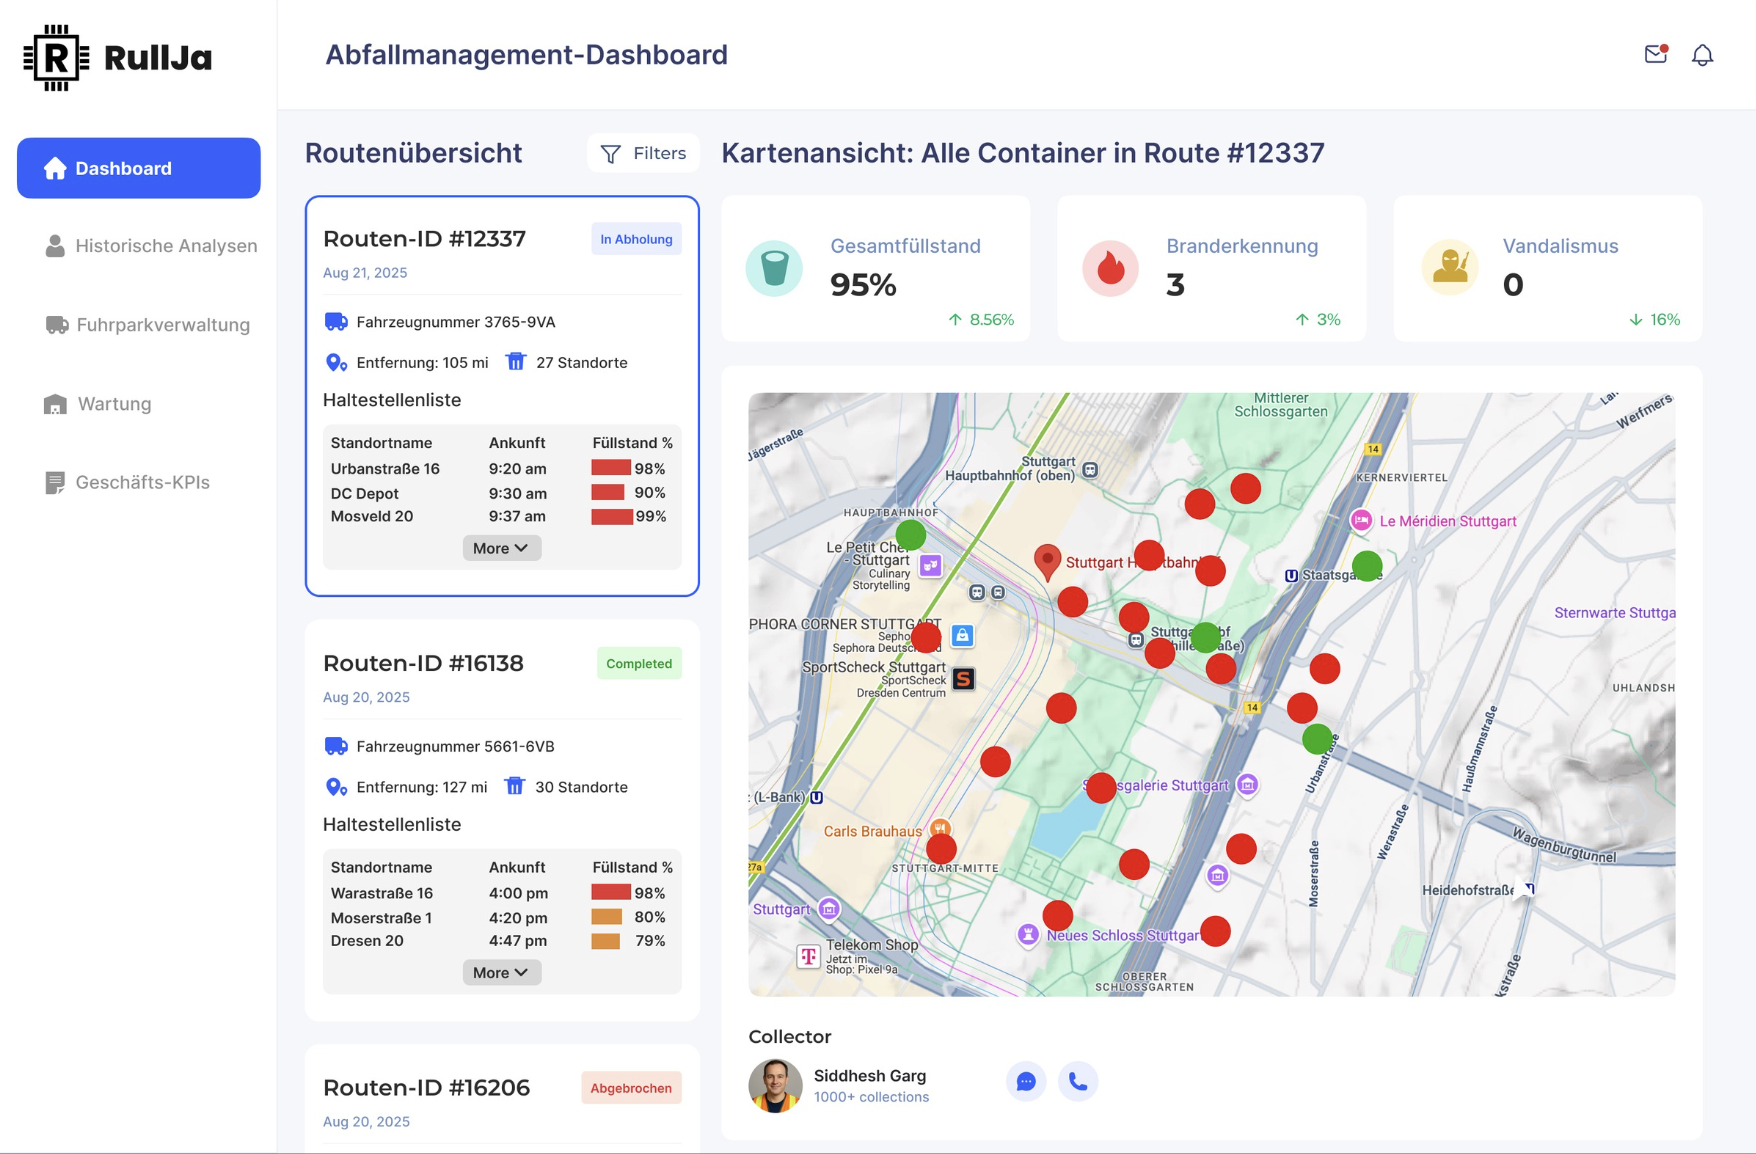Open Geschäfts-KPIs in the sidebar
The width and height of the screenshot is (1756, 1154).
pyautogui.click(x=142, y=482)
